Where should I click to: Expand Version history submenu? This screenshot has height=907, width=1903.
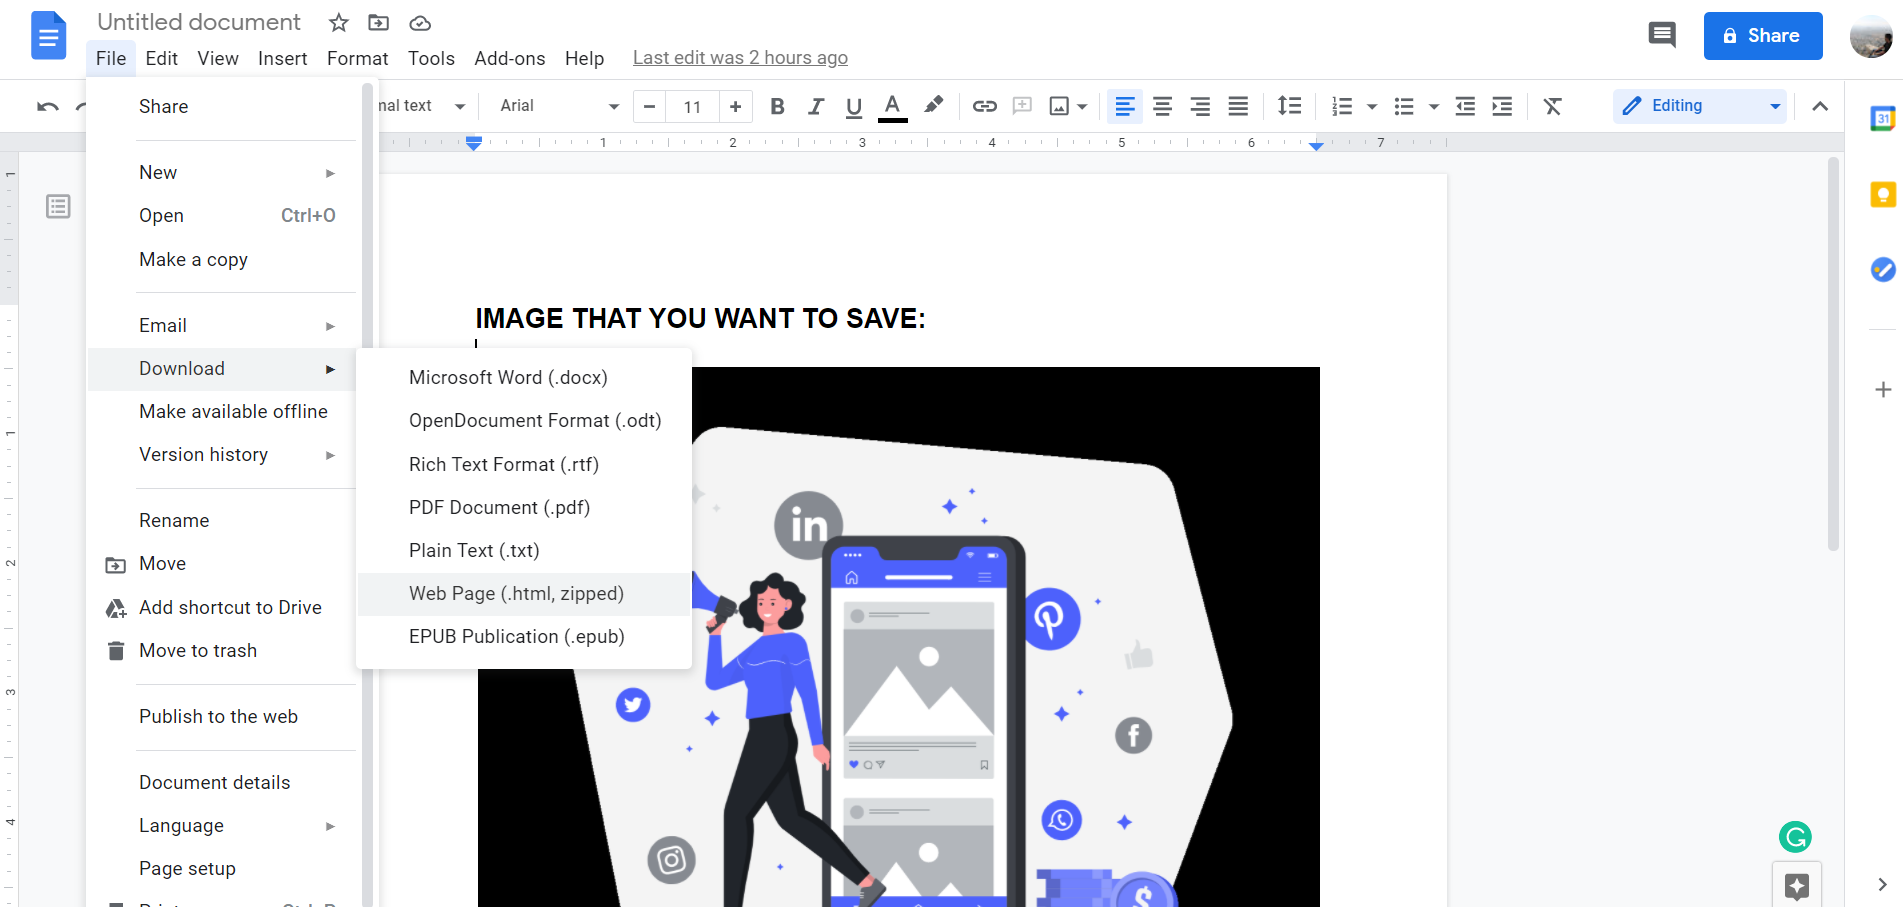click(x=222, y=455)
